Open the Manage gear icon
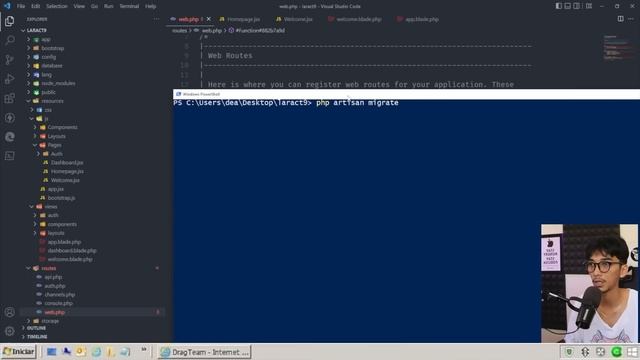This screenshot has width=640, height=360. click(x=9, y=331)
